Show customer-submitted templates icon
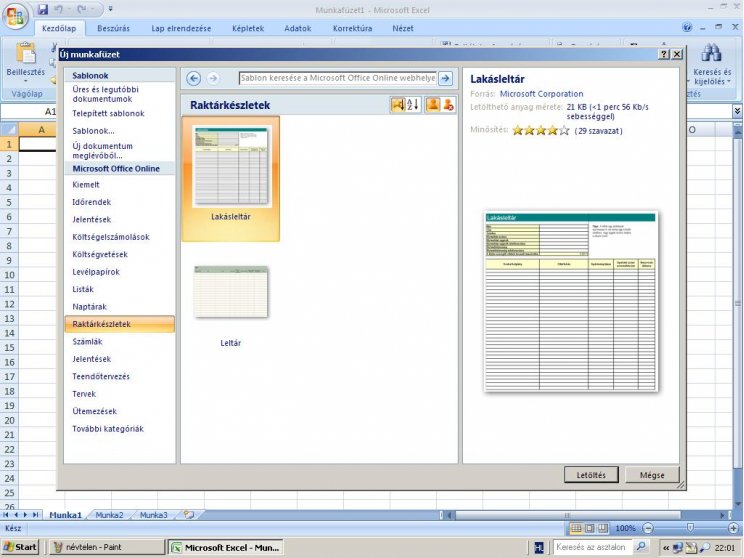 click(x=432, y=104)
